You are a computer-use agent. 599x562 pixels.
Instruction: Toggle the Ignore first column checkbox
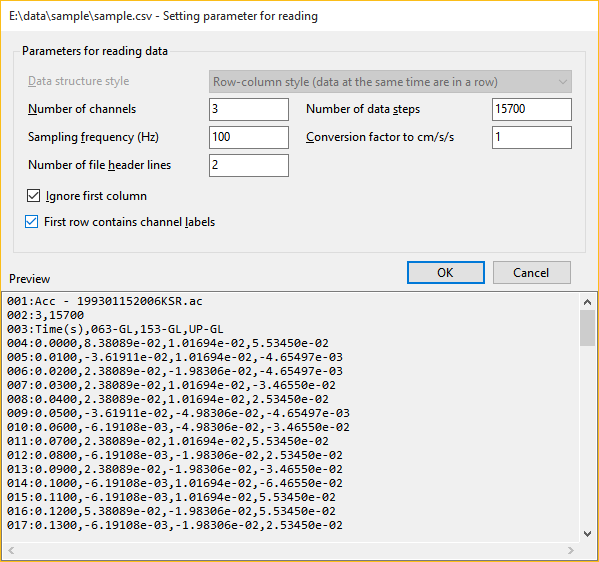pyautogui.click(x=33, y=196)
